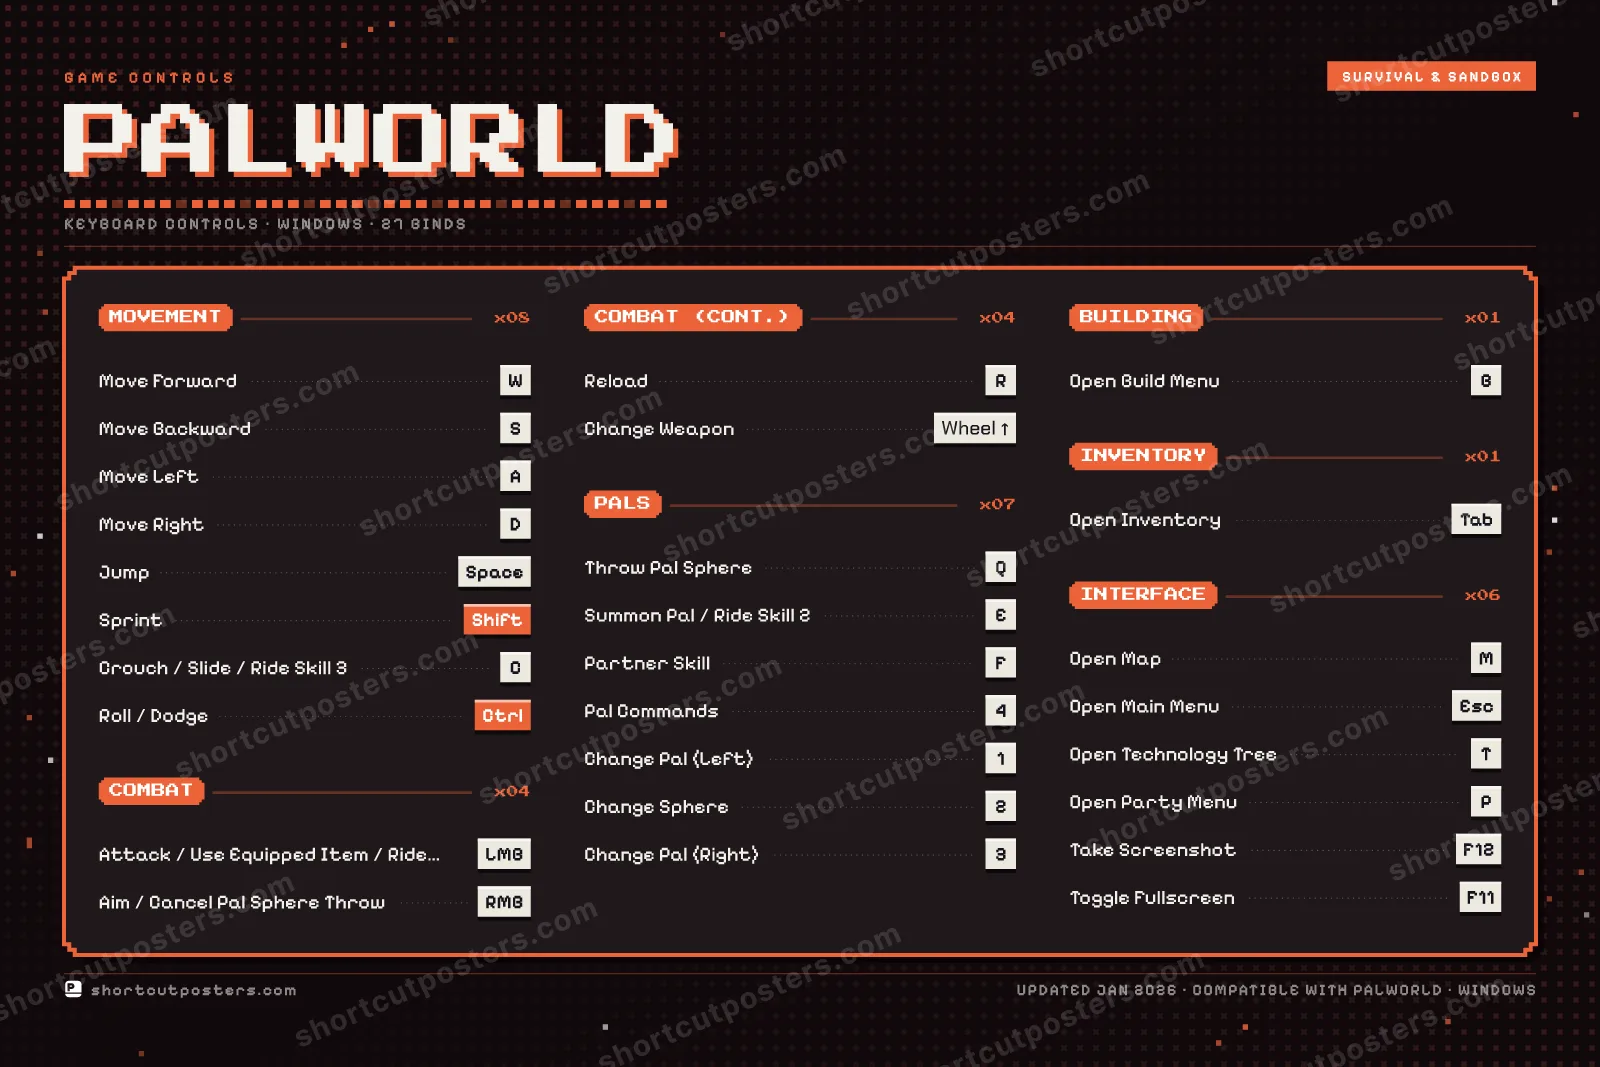Click the Space key beside Jump
The width and height of the screenshot is (1600, 1067).
pos(494,572)
